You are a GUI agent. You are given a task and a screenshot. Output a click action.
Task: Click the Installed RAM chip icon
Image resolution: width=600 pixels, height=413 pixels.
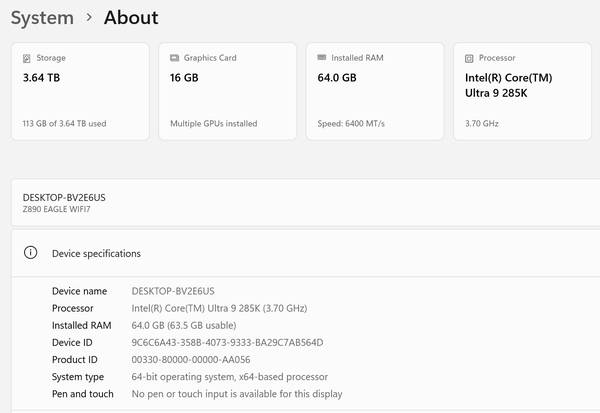click(322, 58)
